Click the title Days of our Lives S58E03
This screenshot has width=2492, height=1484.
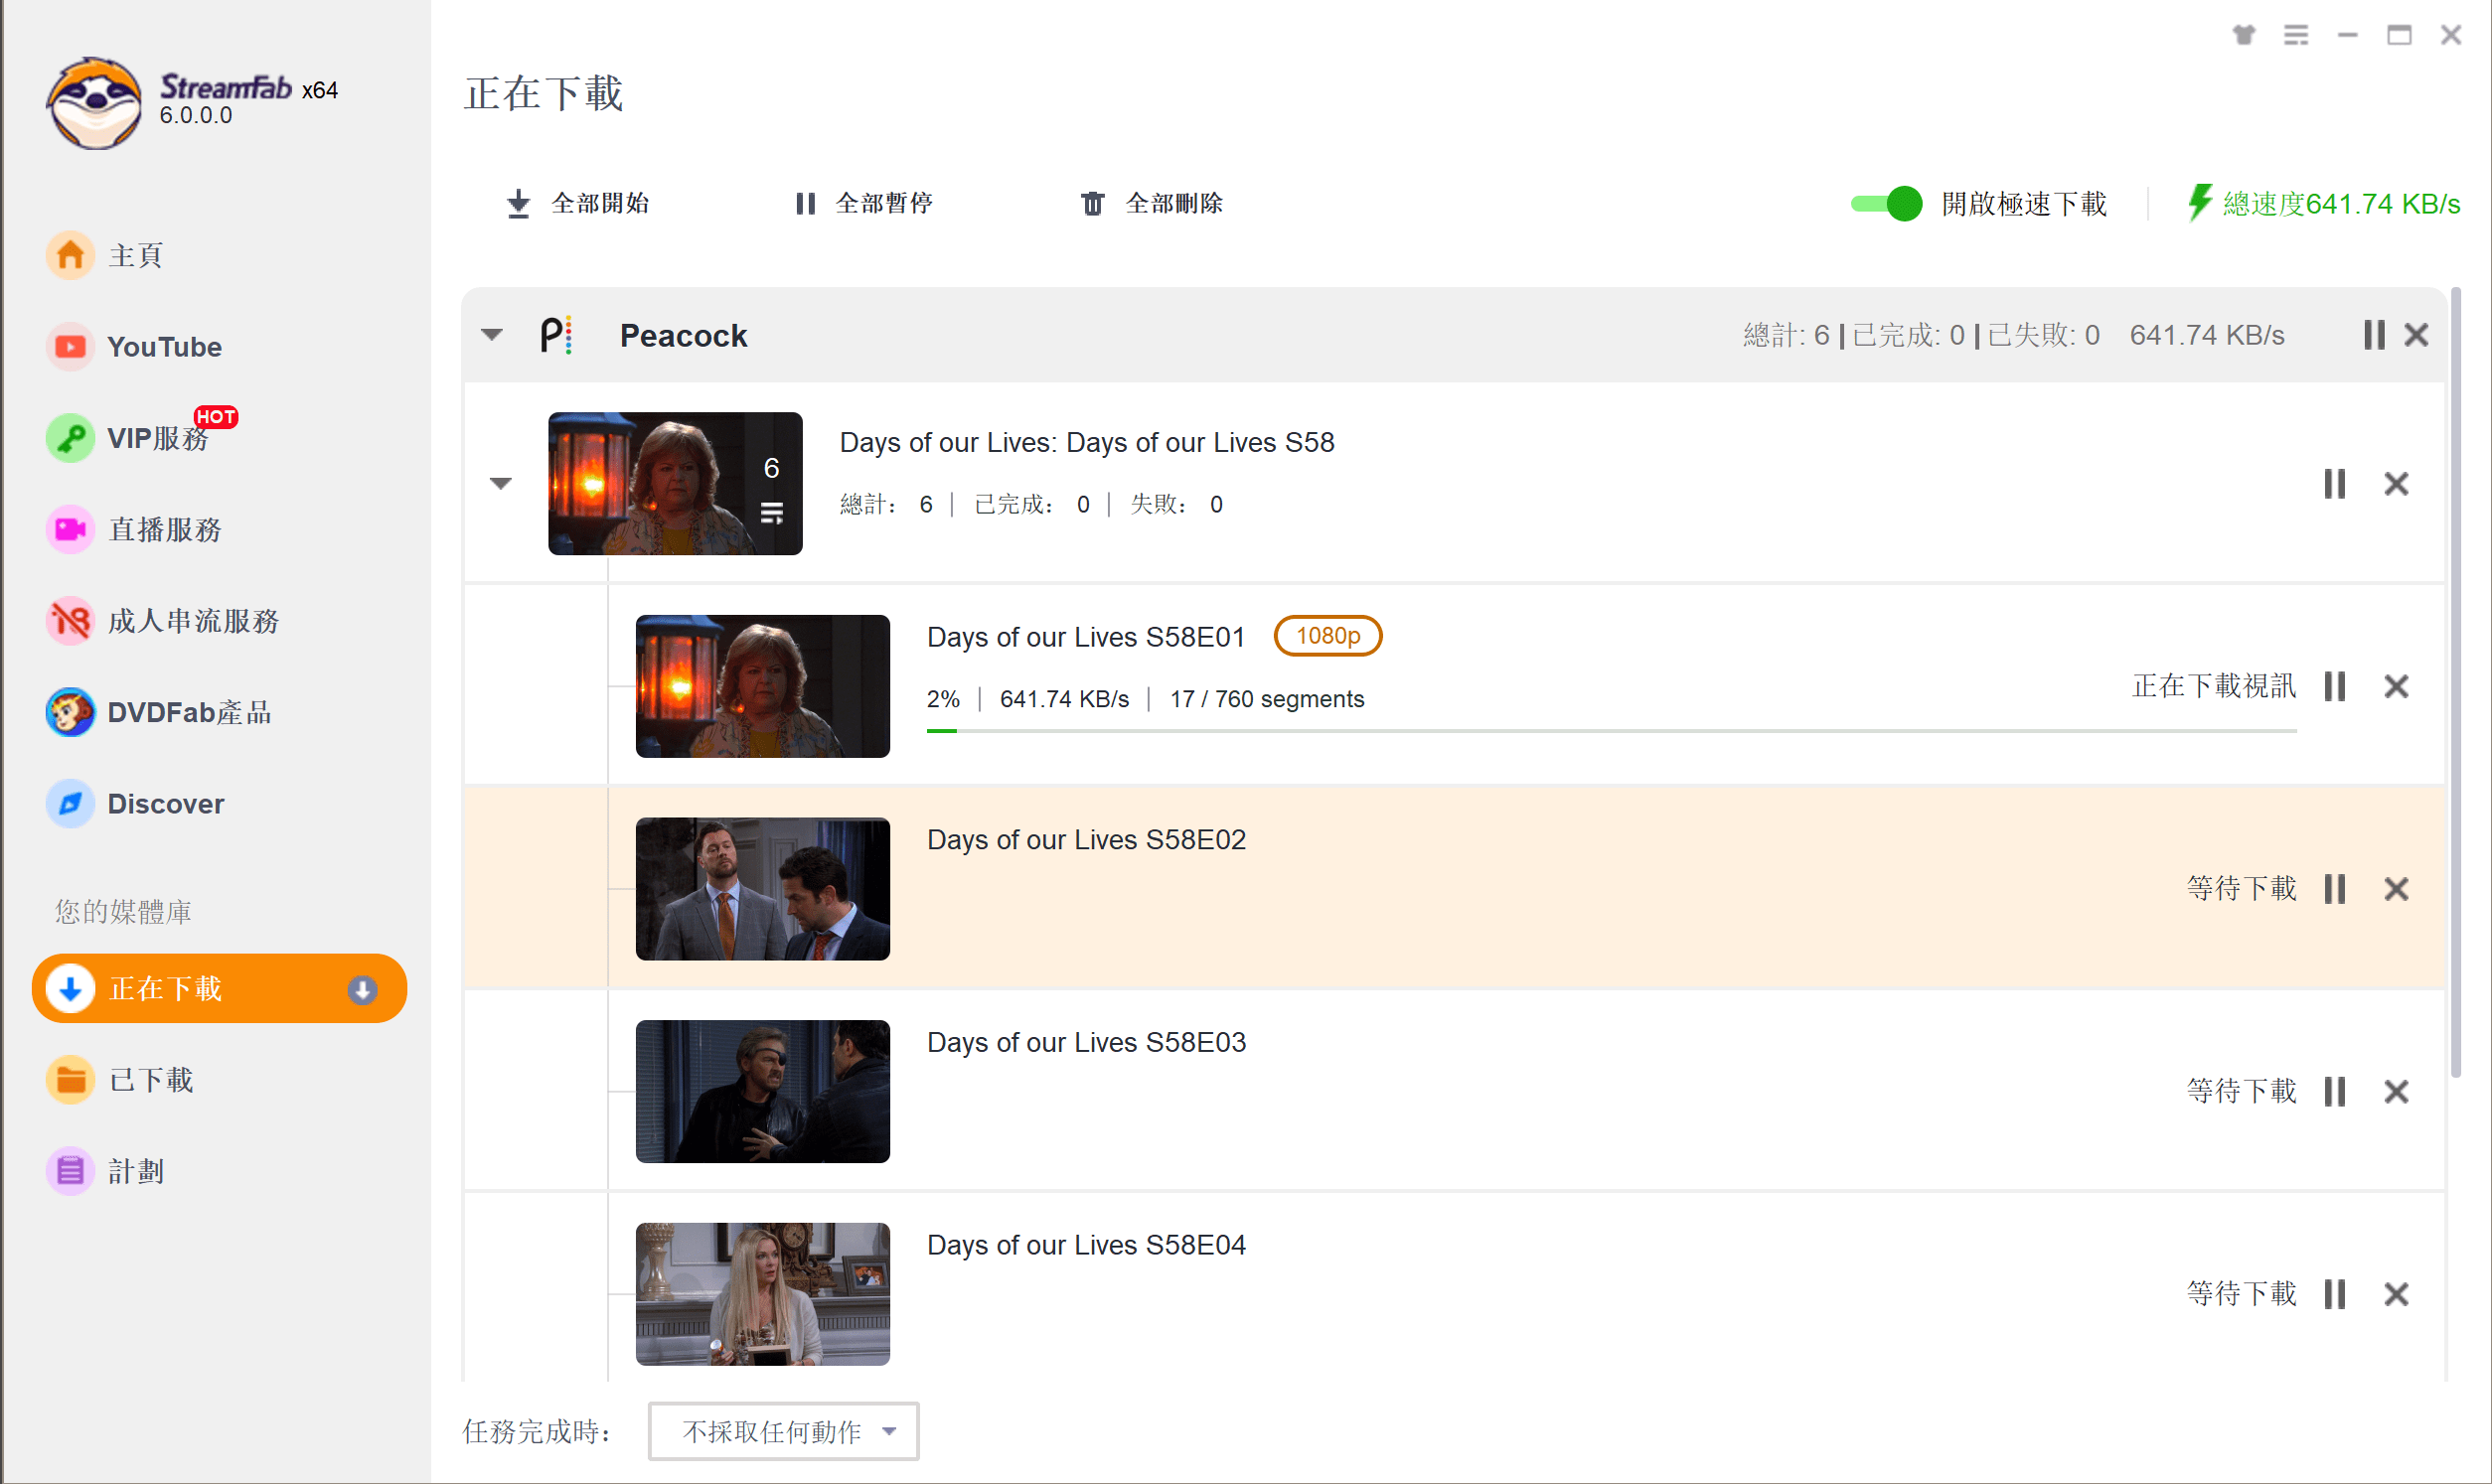pyautogui.click(x=1086, y=1043)
